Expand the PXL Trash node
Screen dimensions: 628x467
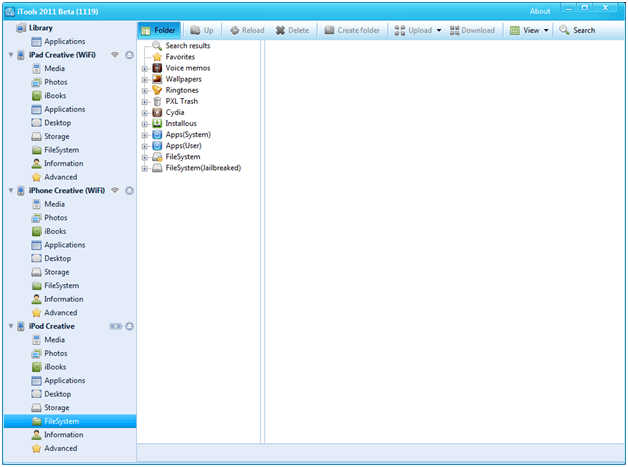pyautogui.click(x=145, y=102)
